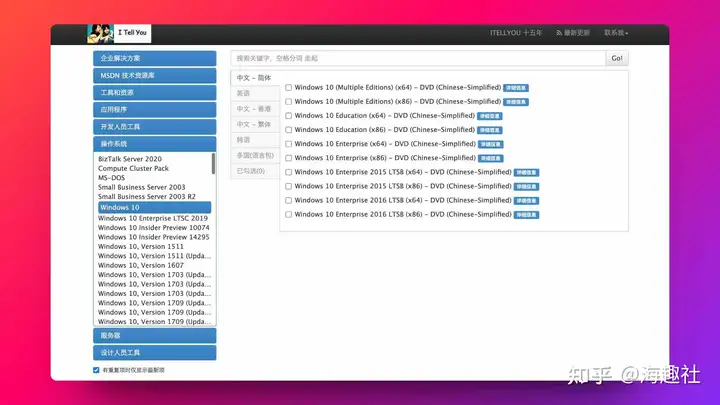Expand the 企业解决方案 category panel
The width and height of the screenshot is (720, 405).
[x=155, y=59]
